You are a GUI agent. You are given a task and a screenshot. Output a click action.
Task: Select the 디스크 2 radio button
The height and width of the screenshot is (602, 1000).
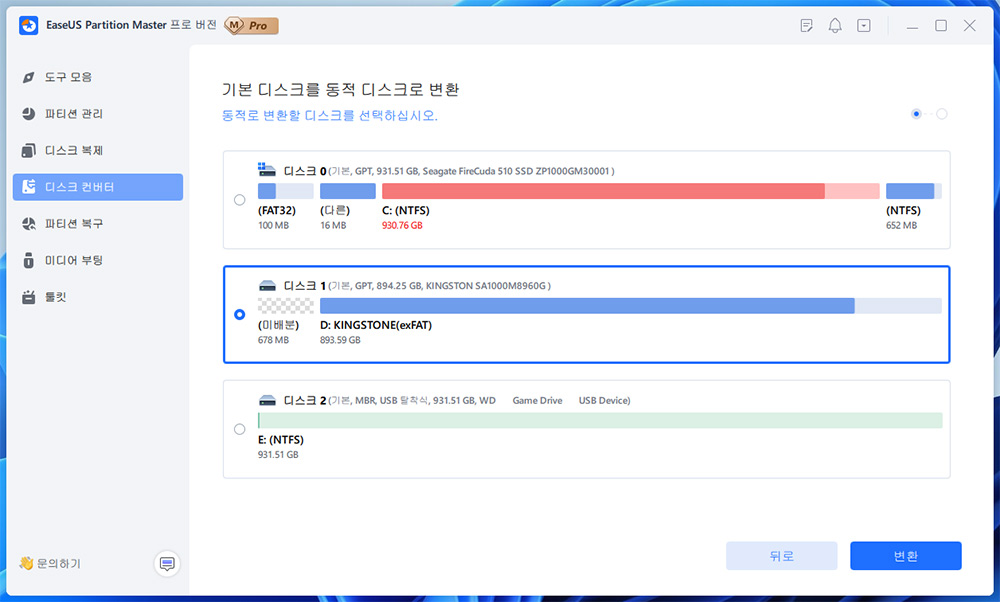pos(240,429)
